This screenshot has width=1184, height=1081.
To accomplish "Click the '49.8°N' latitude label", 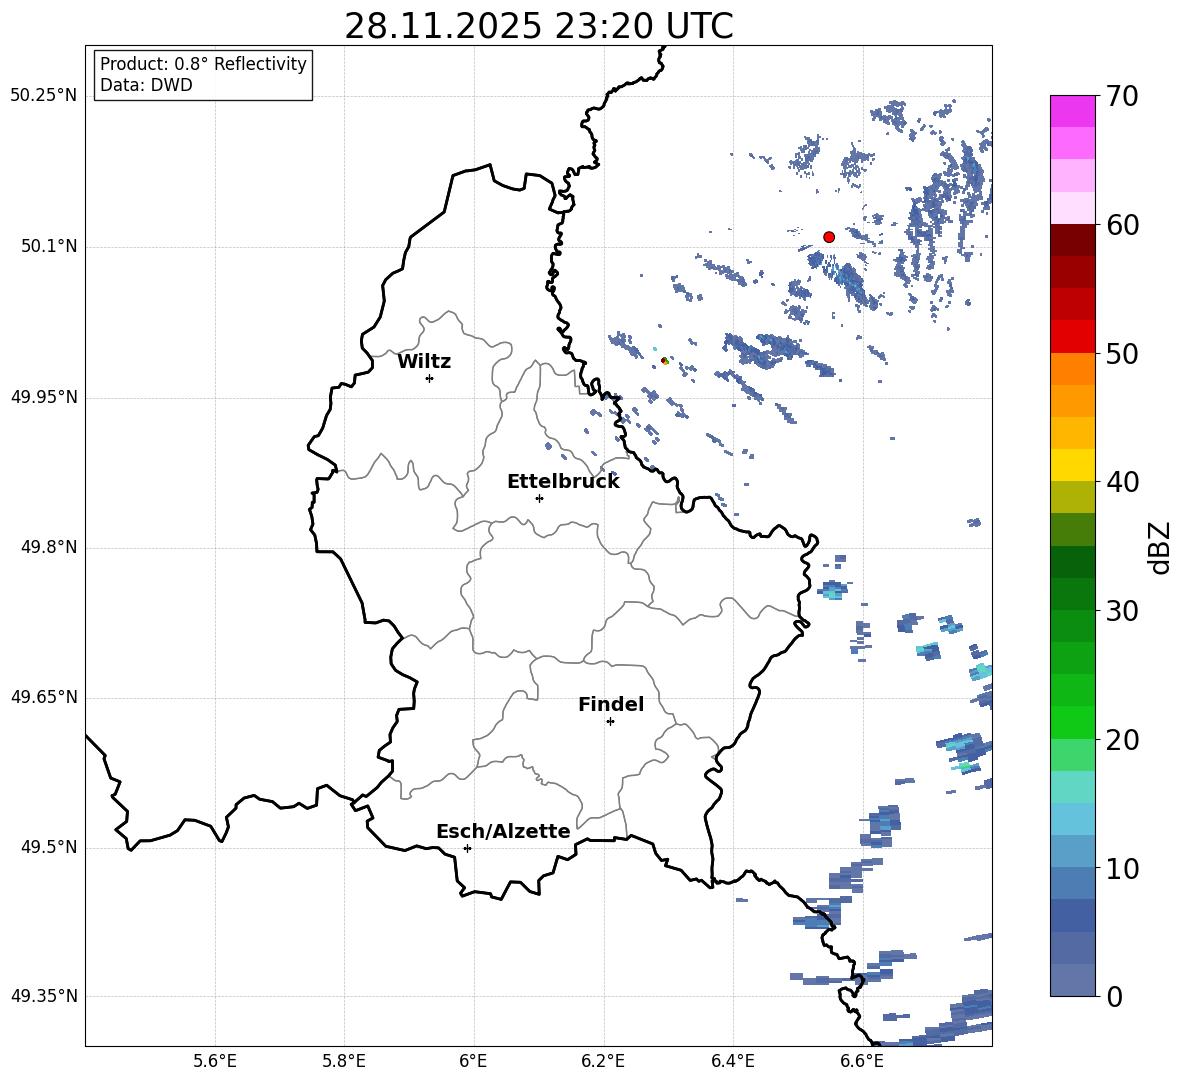I will (x=48, y=547).
